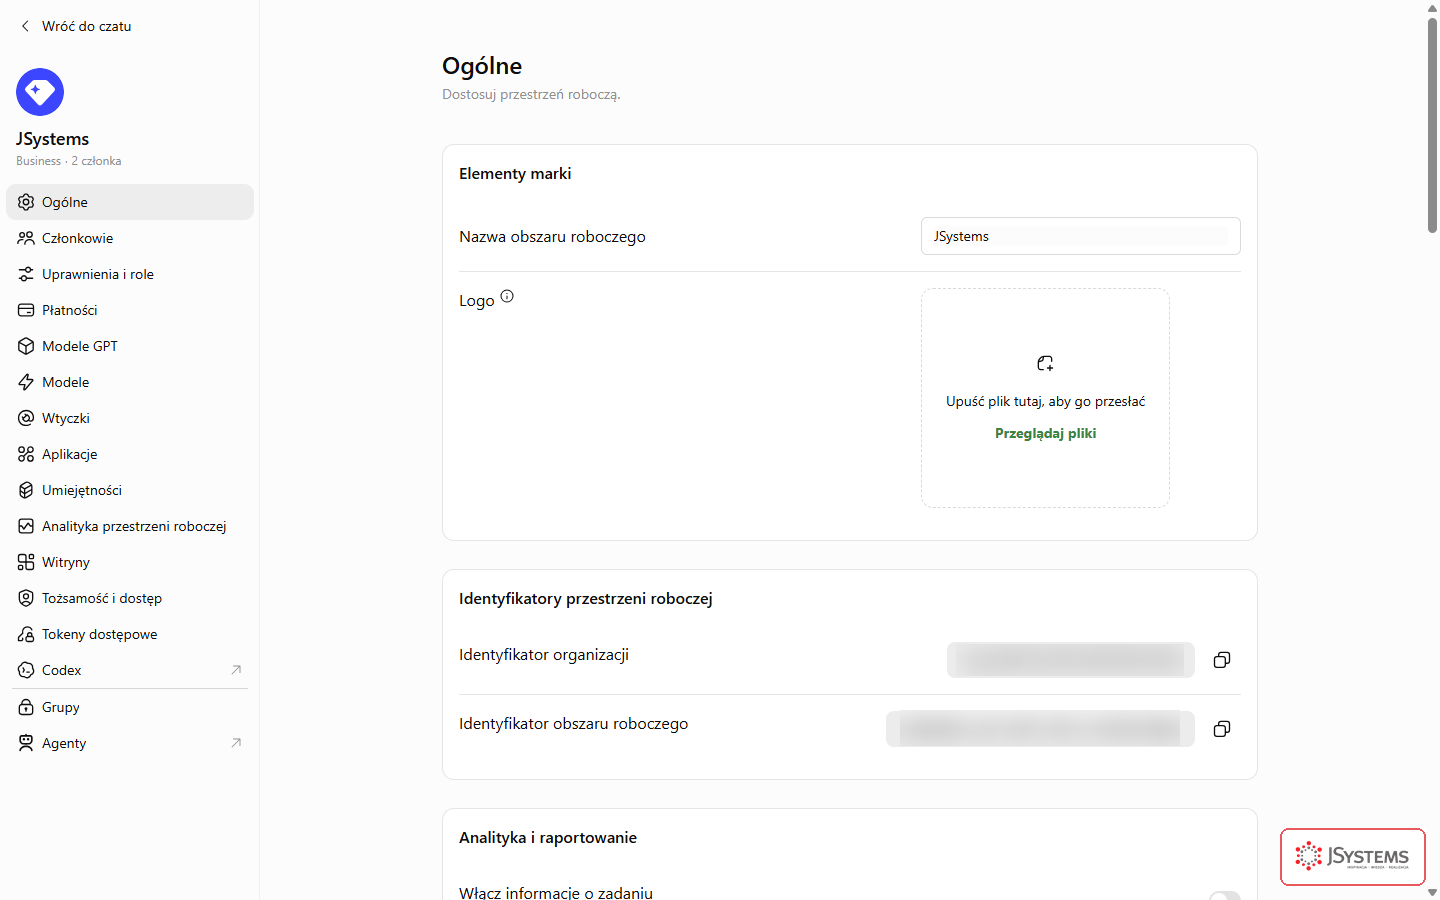This screenshot has height=900, width=1440.
Task: Click the external link arrow beside Agenty
Action: (236, 743)
